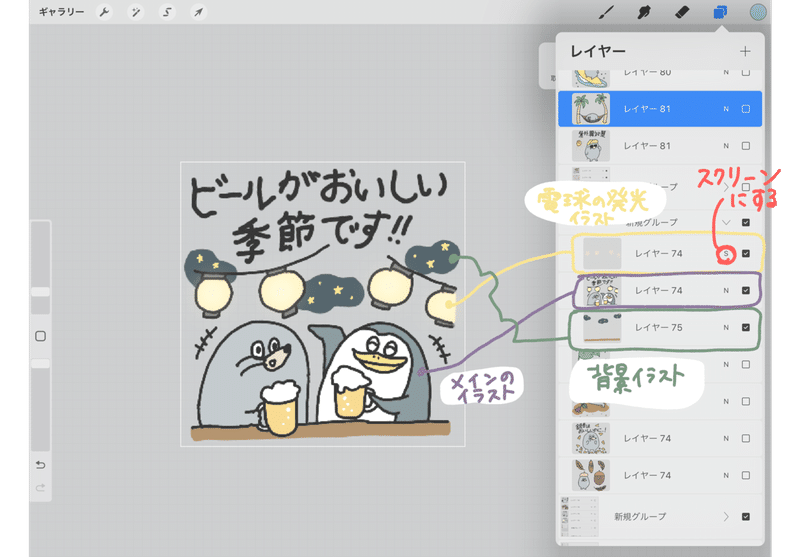
Task: Select the highlighted blue レイヤー 81 row
Action: pyautogui.click(x=660, y=109)
